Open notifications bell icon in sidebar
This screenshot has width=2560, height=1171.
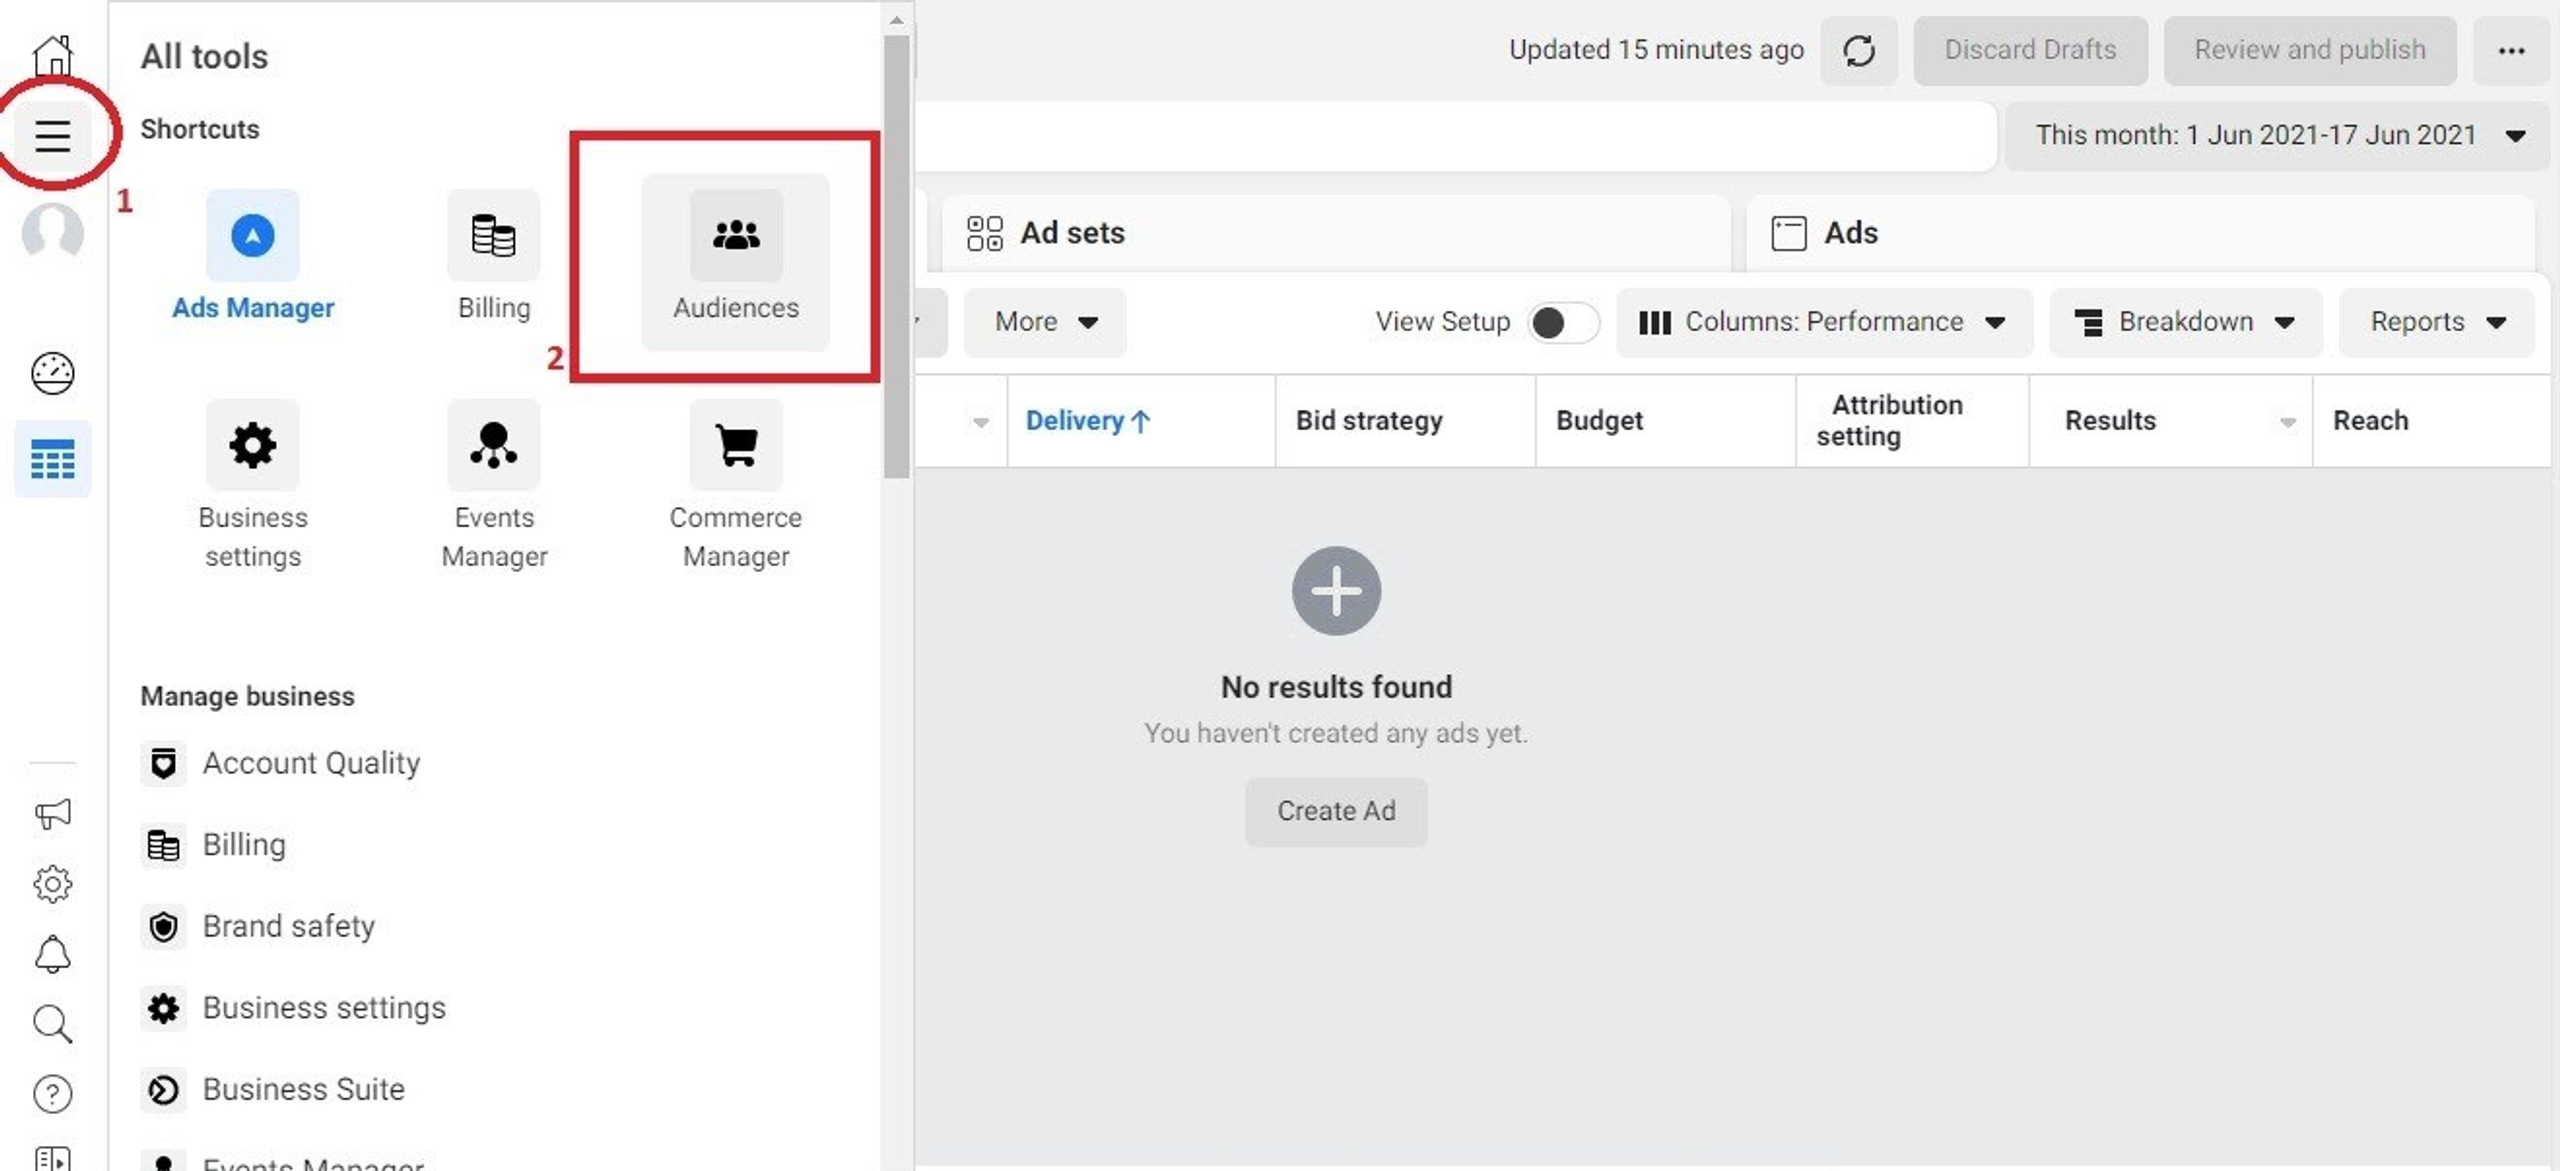pyautogui.click(x=53, y=954)
